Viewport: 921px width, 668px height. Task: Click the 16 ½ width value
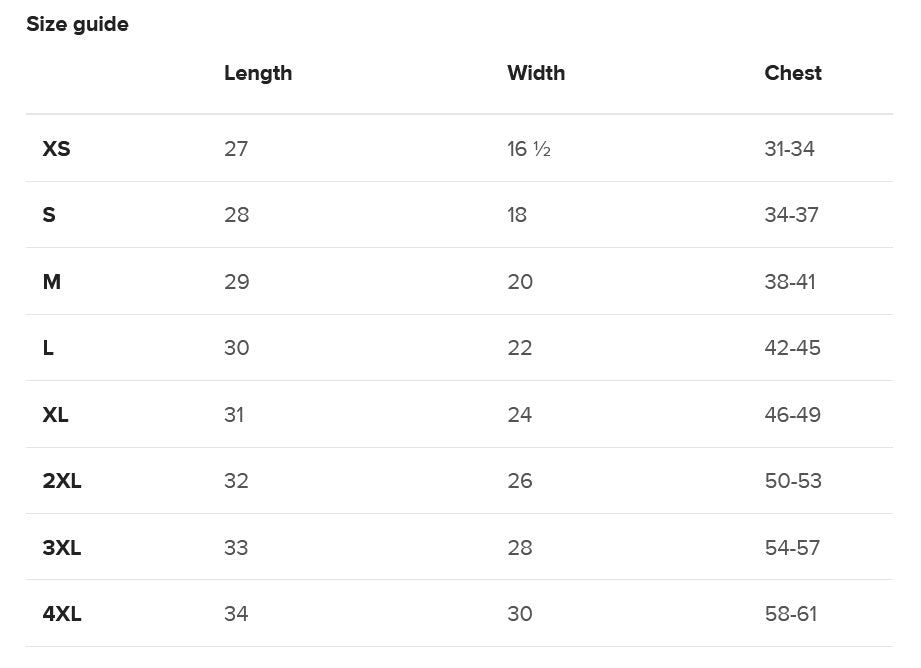[529, 149]
